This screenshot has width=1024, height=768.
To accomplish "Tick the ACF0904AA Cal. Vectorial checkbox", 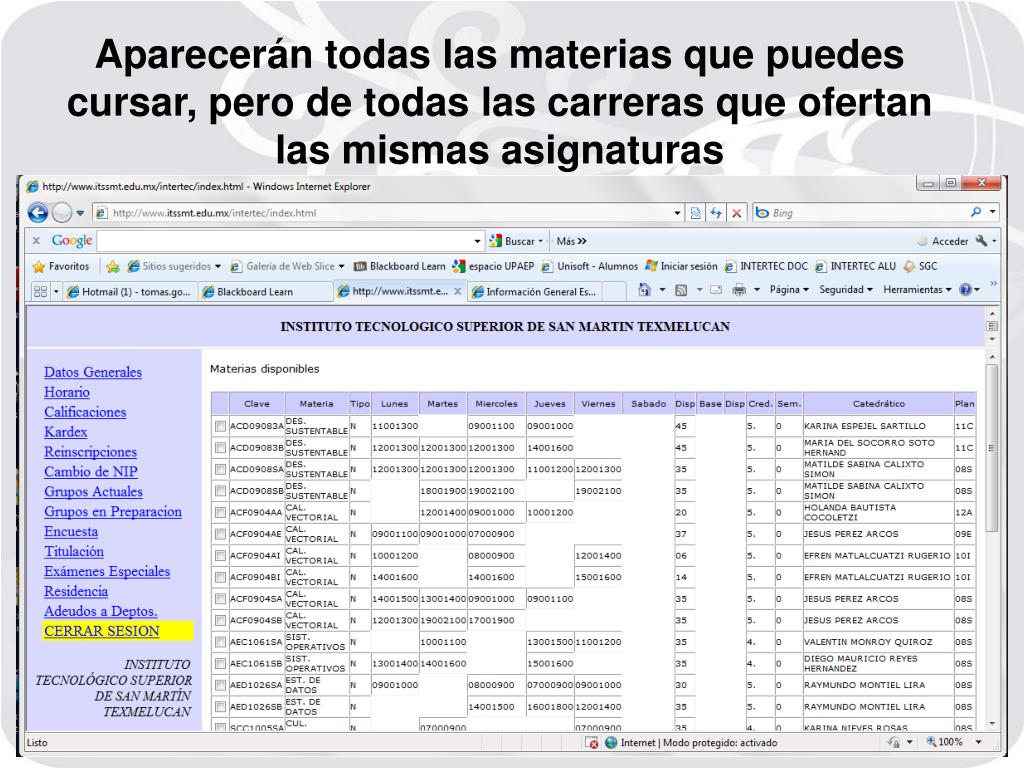I will tap(220, 513).
